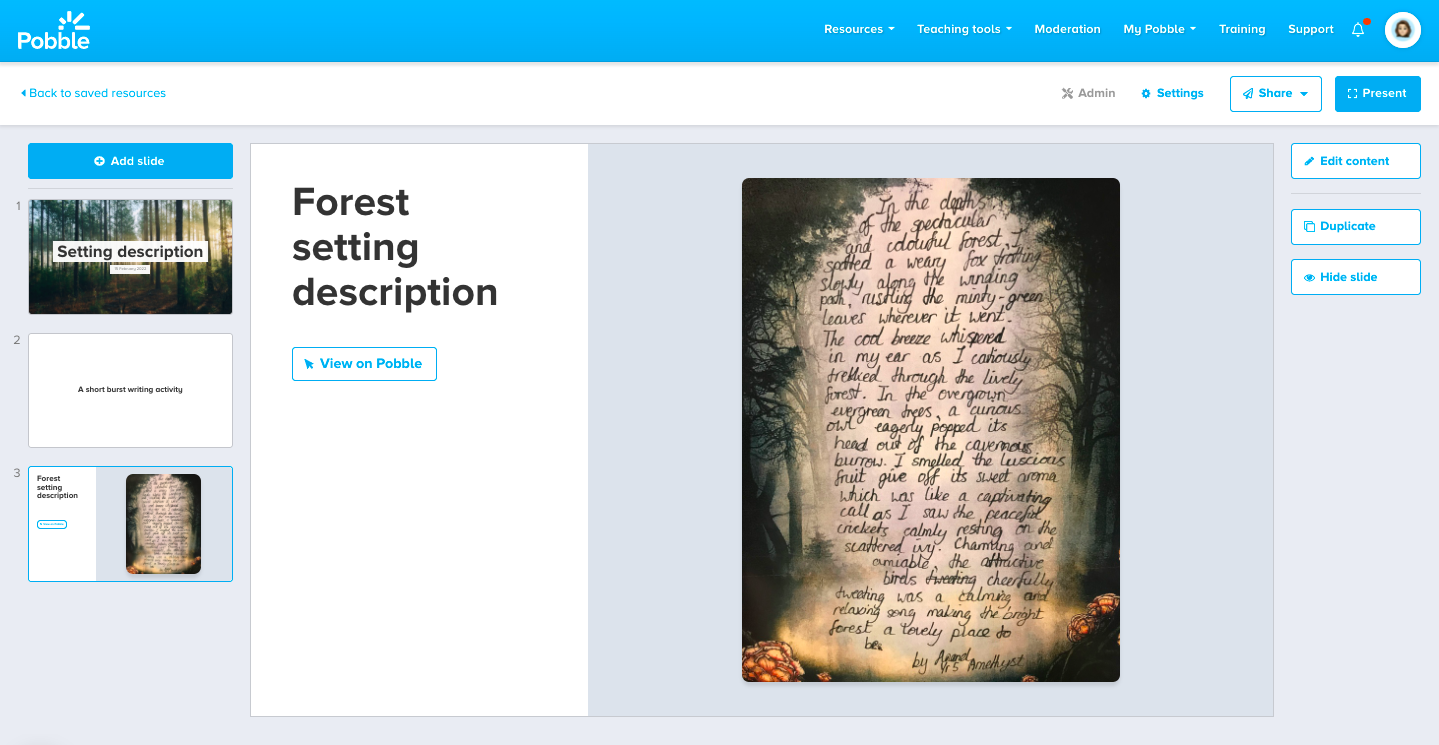Viewport: 1439px width, 745px height.
Task: Expand the Resources menu dropdown
Action: pyautogui.click(x=859, y=29)
